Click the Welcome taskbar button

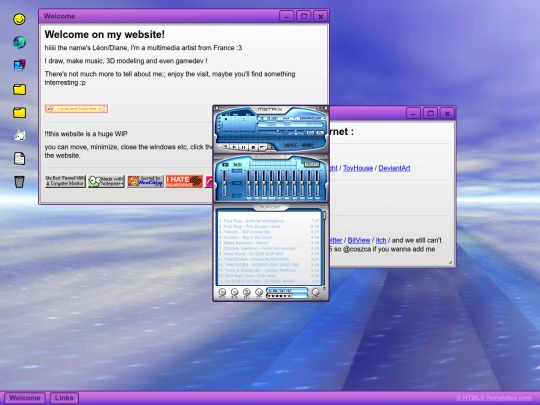click(x=25, y=398)
